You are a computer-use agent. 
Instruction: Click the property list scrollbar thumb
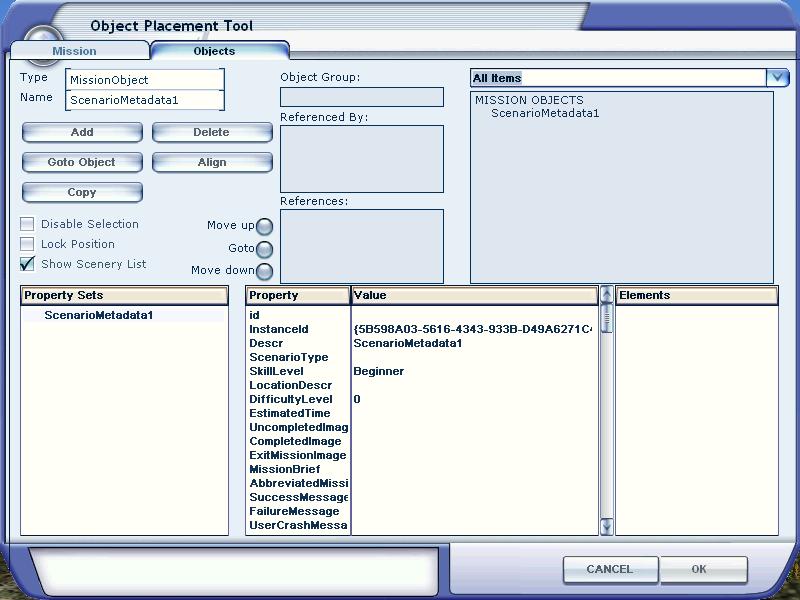click(606, 318)
